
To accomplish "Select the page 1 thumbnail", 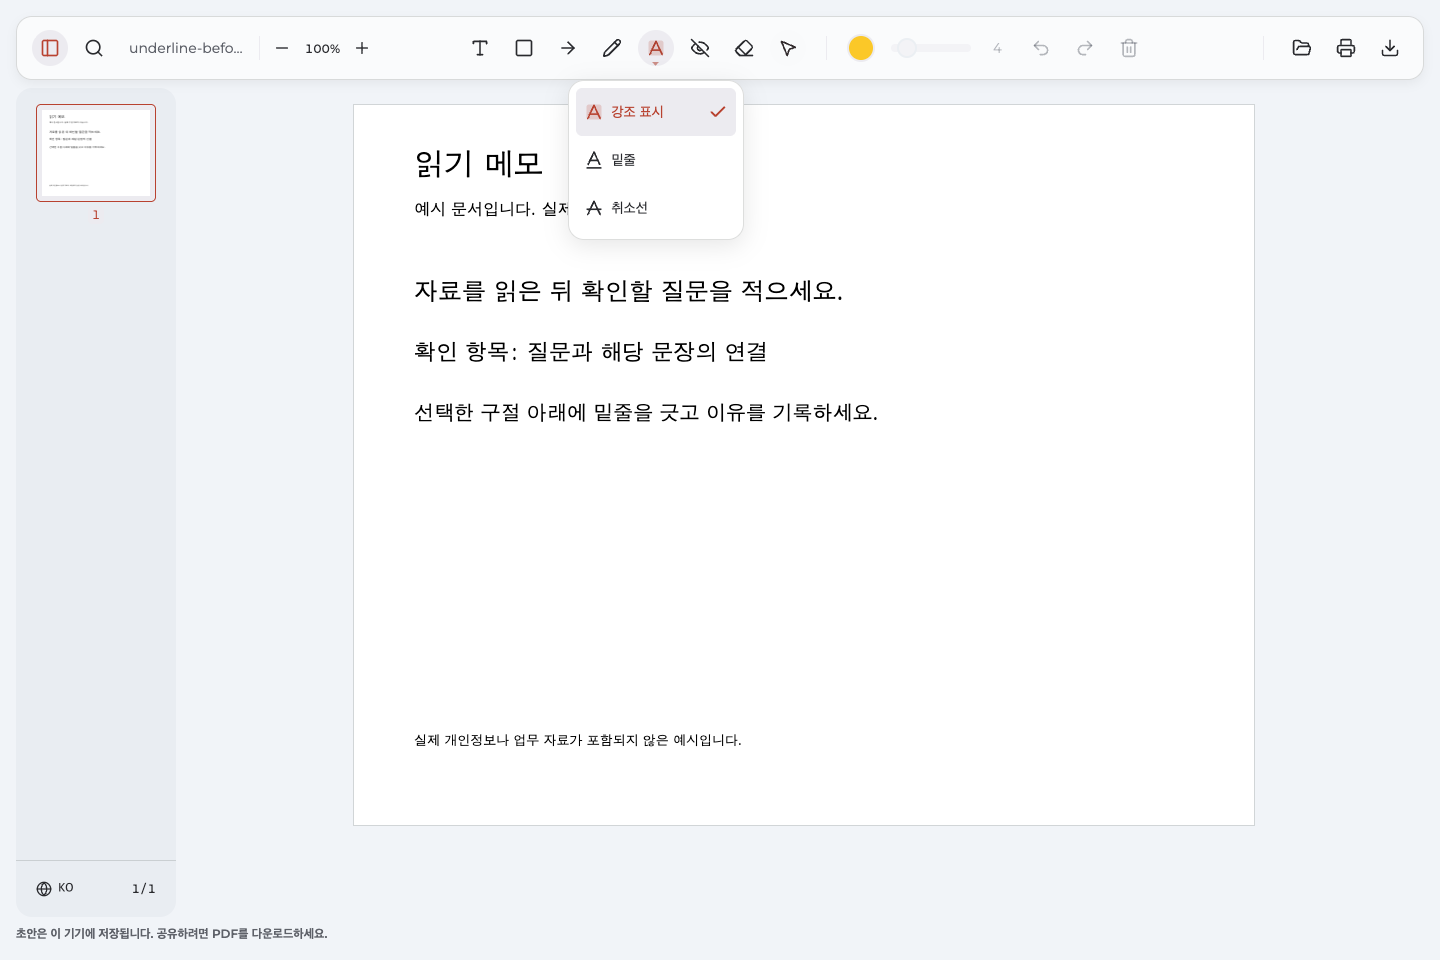I will pos(96,153).
